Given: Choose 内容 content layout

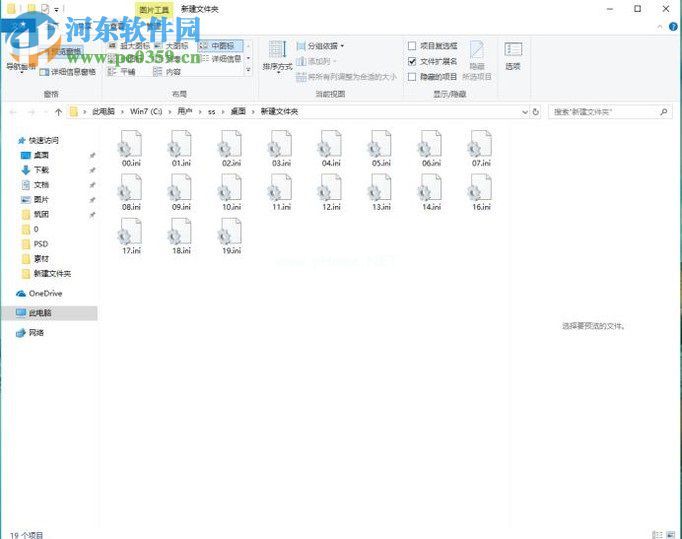Looking at the screenshot, I should 167,72.
